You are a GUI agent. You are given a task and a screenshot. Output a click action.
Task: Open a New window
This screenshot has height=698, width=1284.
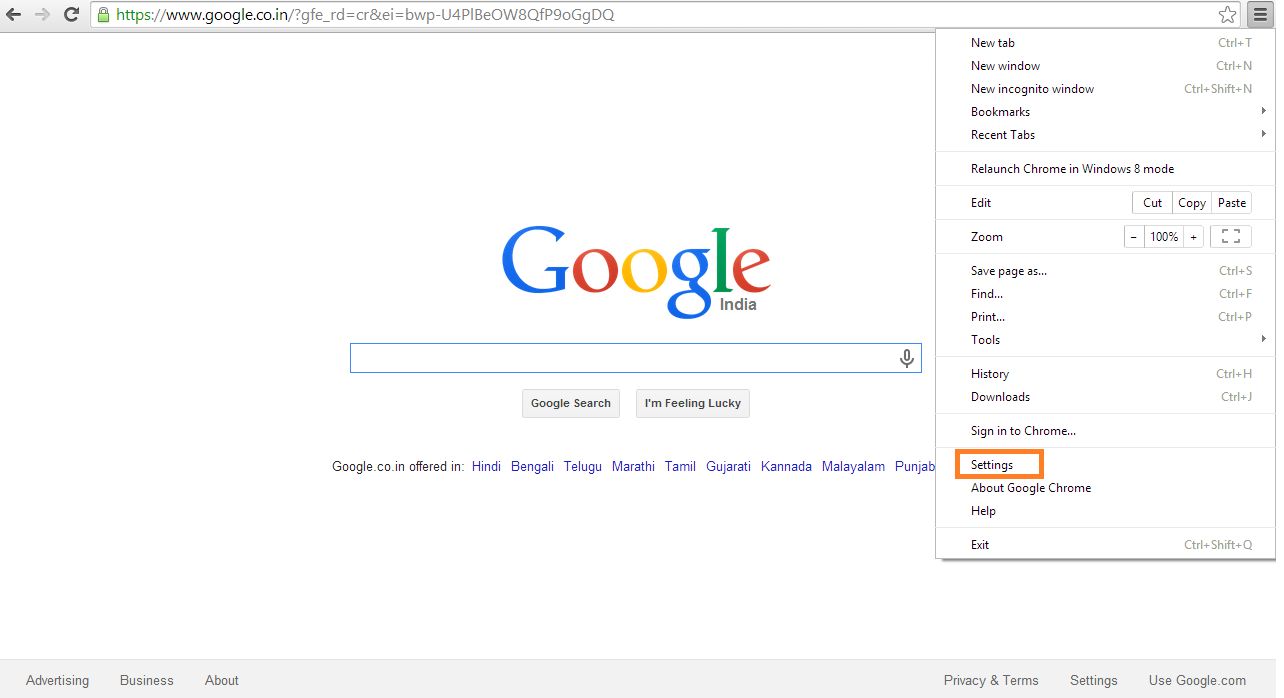(x=1105, y=66)
